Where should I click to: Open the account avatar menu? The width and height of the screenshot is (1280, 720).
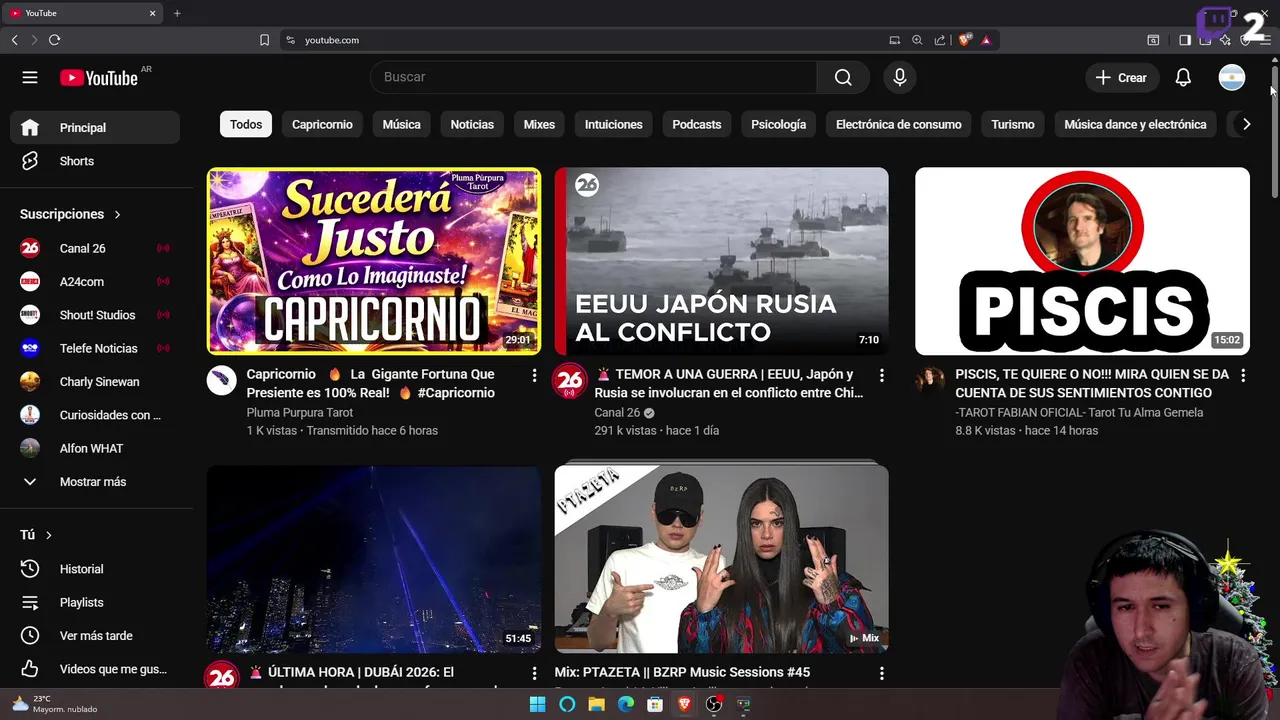point(1232,77)
